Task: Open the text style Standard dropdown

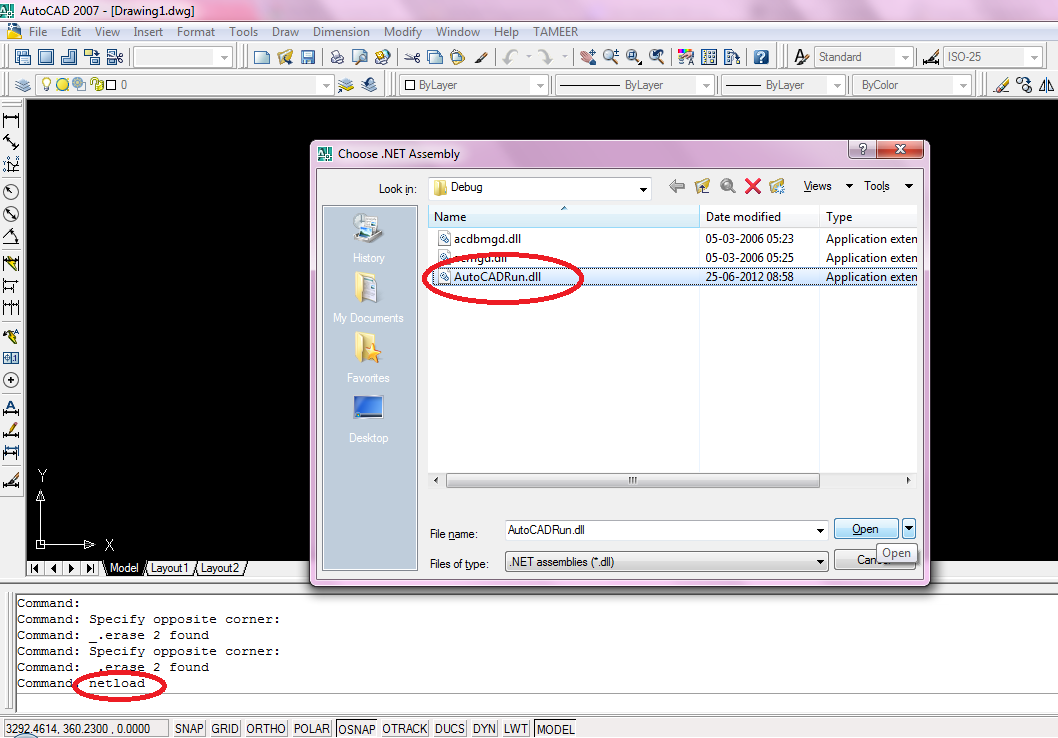Action: click(x=906, y=57)
